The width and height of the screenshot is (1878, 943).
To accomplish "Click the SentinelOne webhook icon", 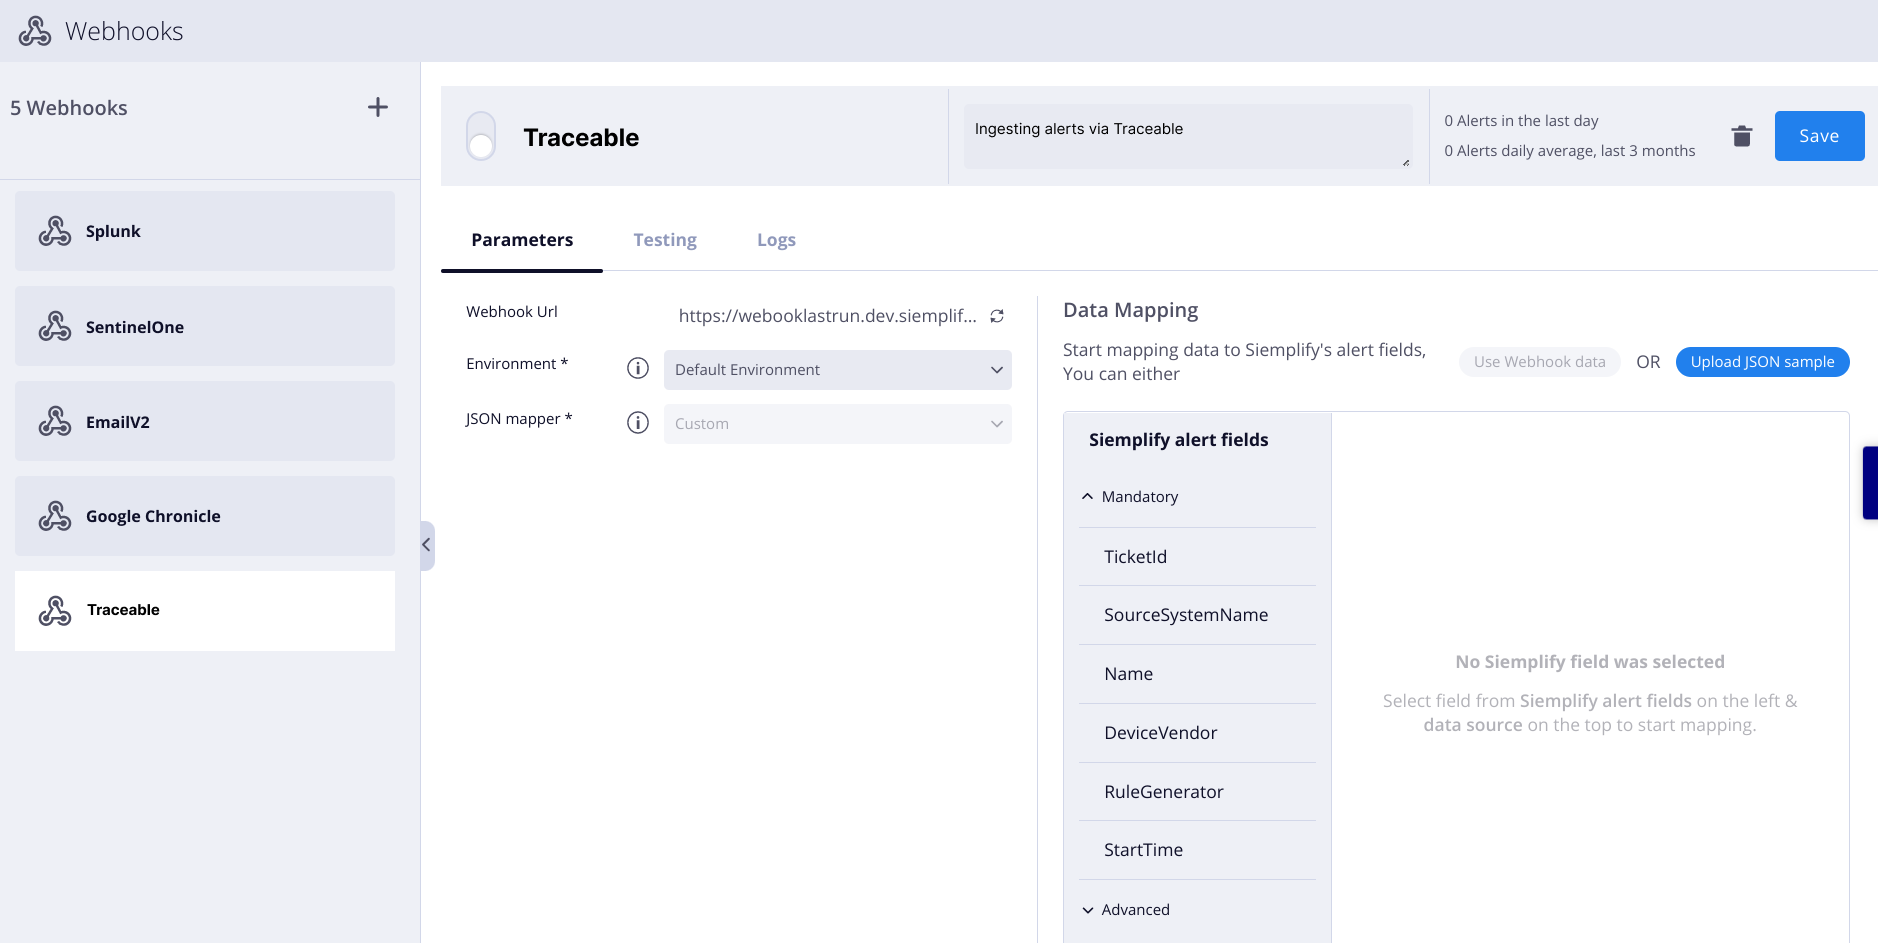I will click(x=55, y=326).
